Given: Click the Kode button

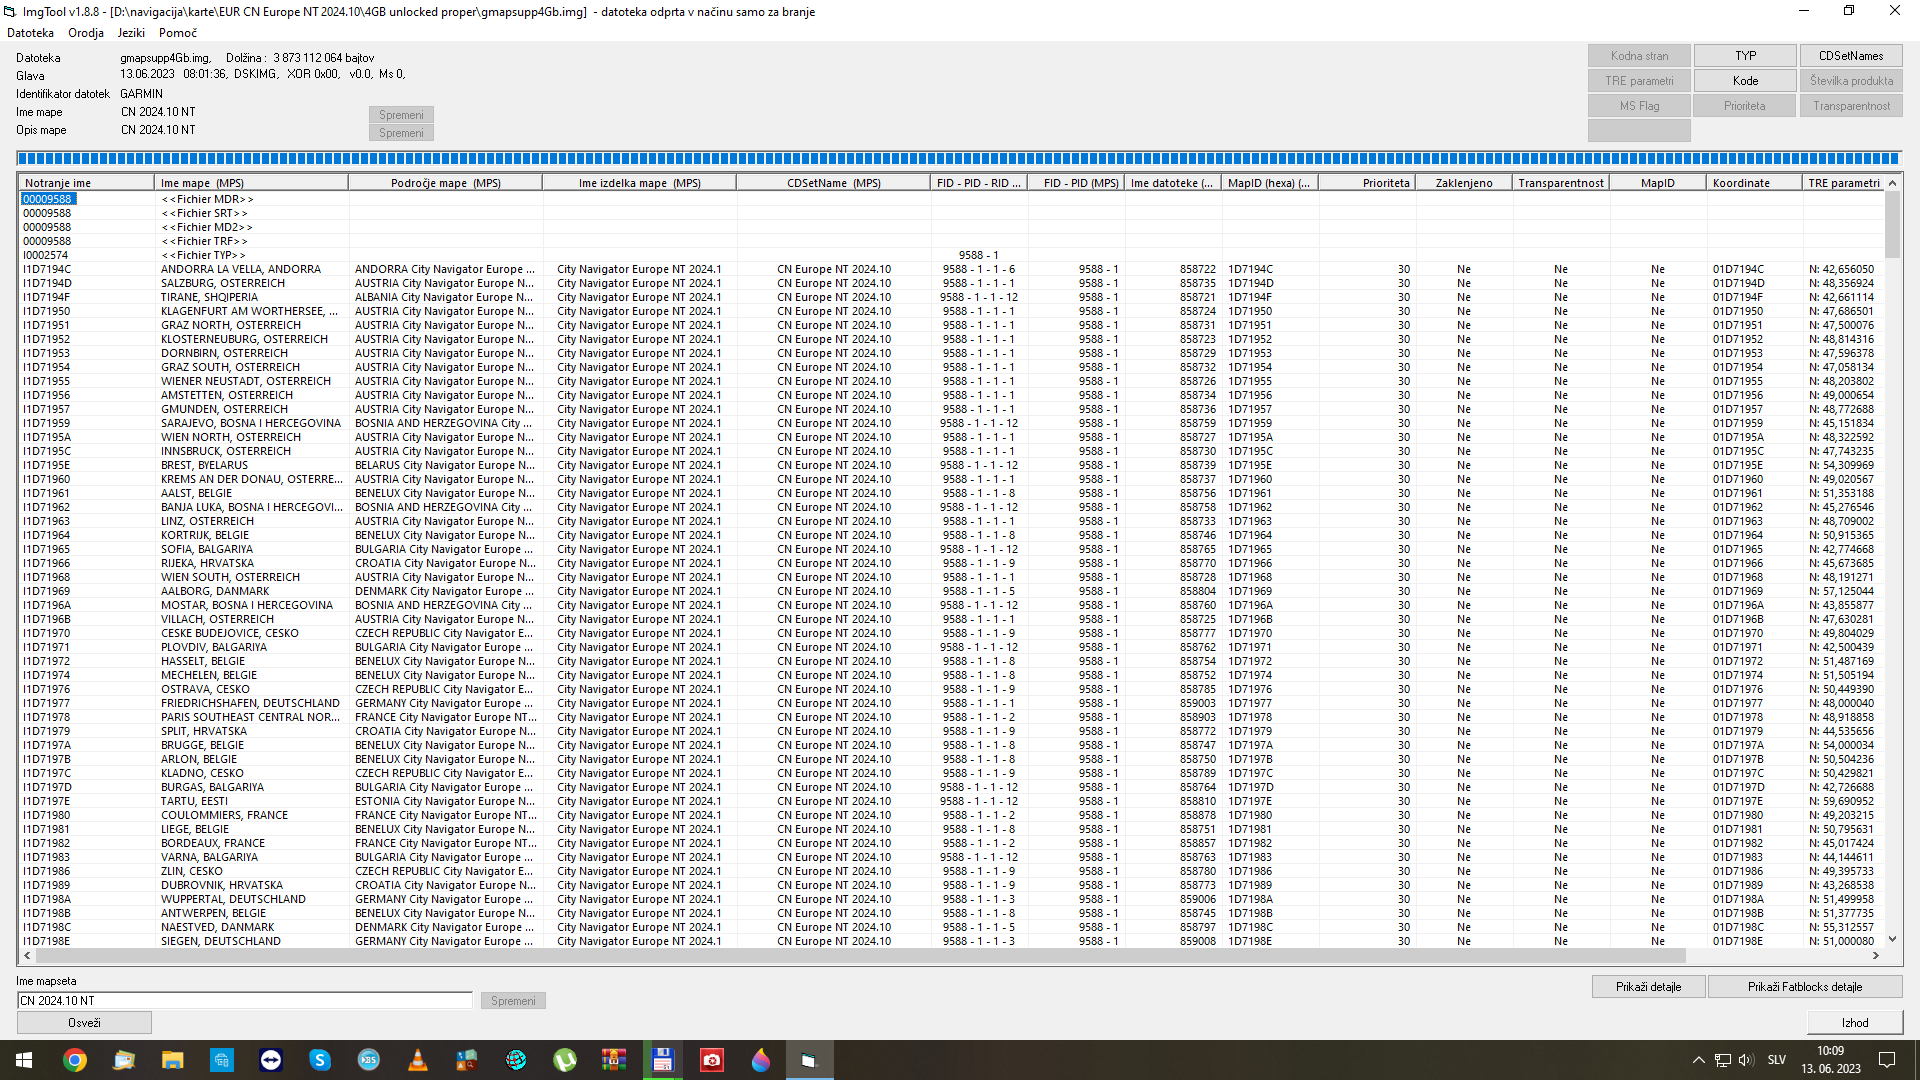Looking at the screenshot, I should pyautogui.click(x=1745, y=81).
